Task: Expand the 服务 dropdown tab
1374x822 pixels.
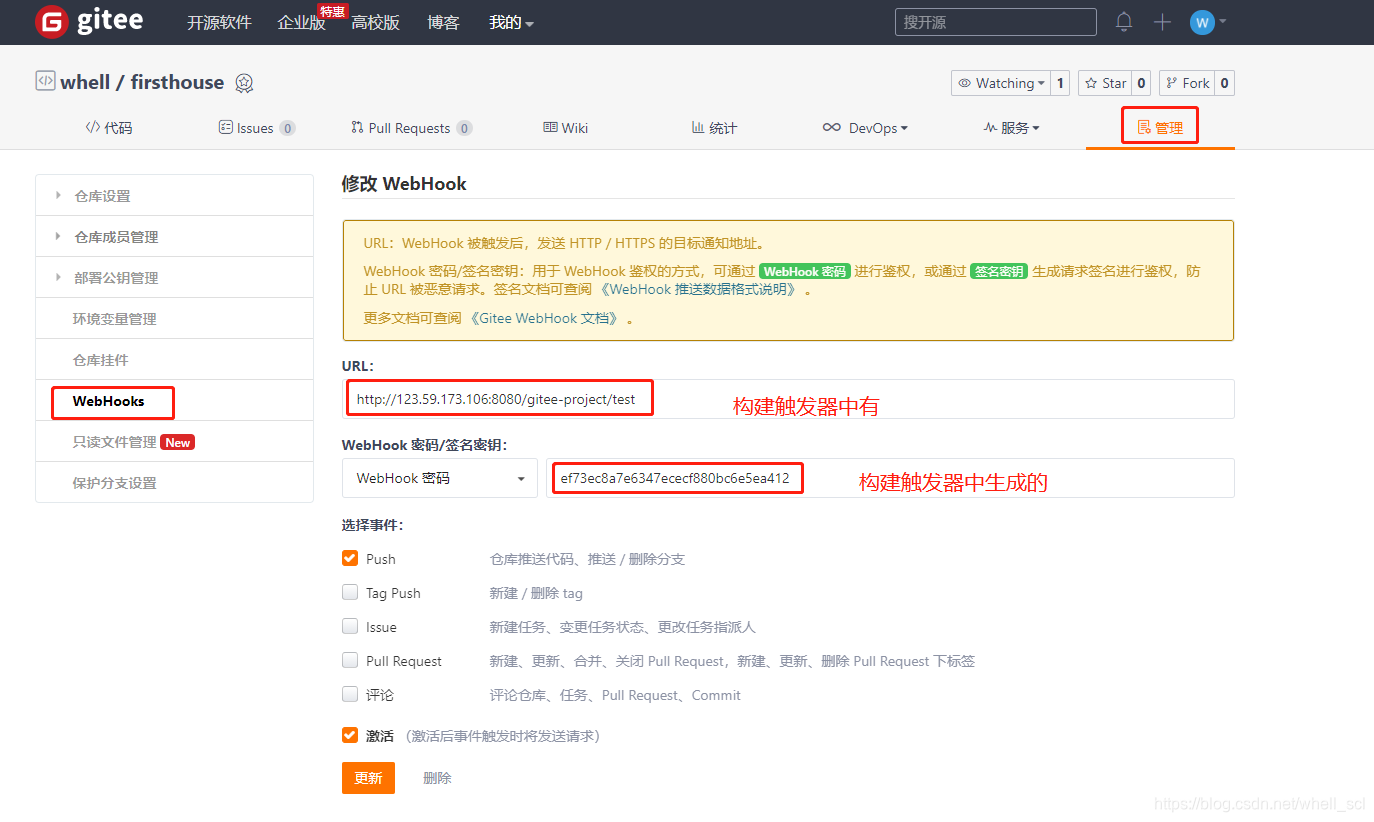Action: pyautogui.click(x=1012, y=128)
